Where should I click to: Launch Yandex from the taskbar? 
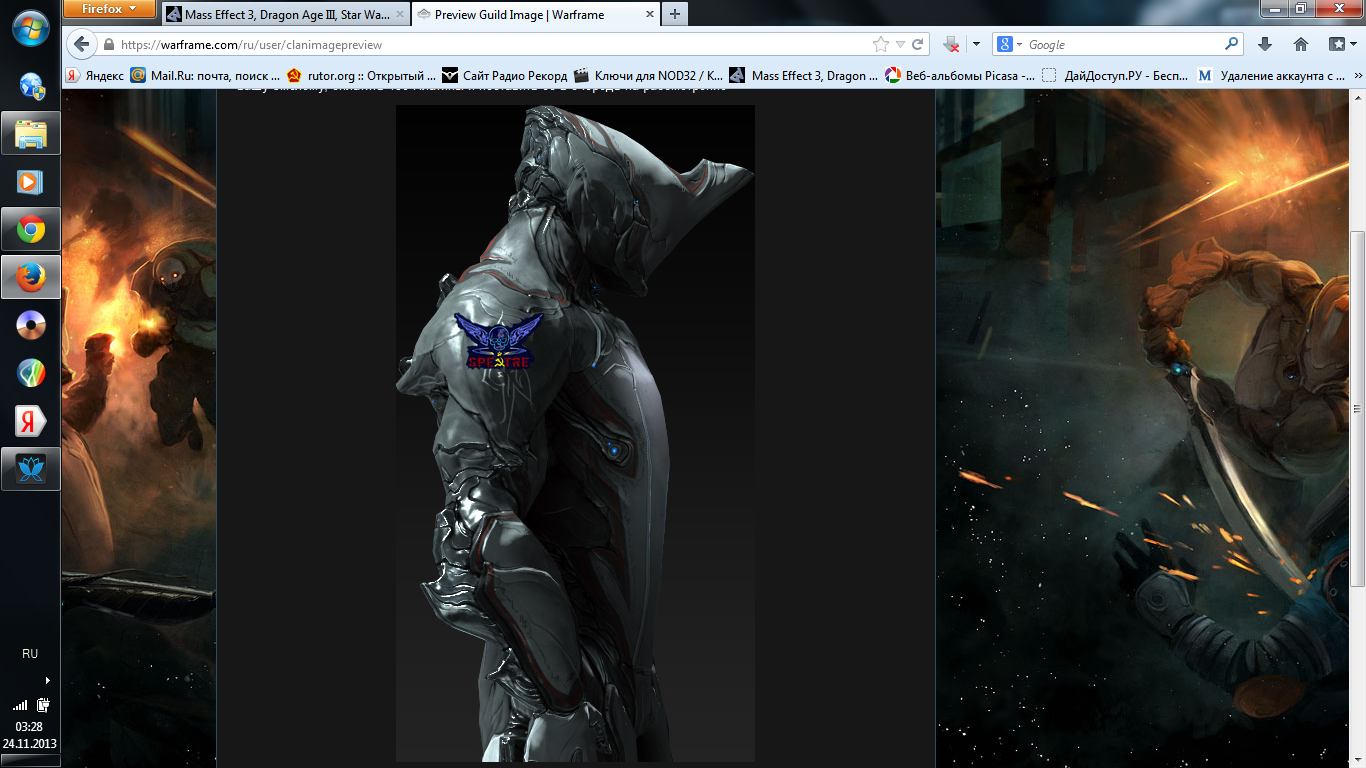(31, 421)
